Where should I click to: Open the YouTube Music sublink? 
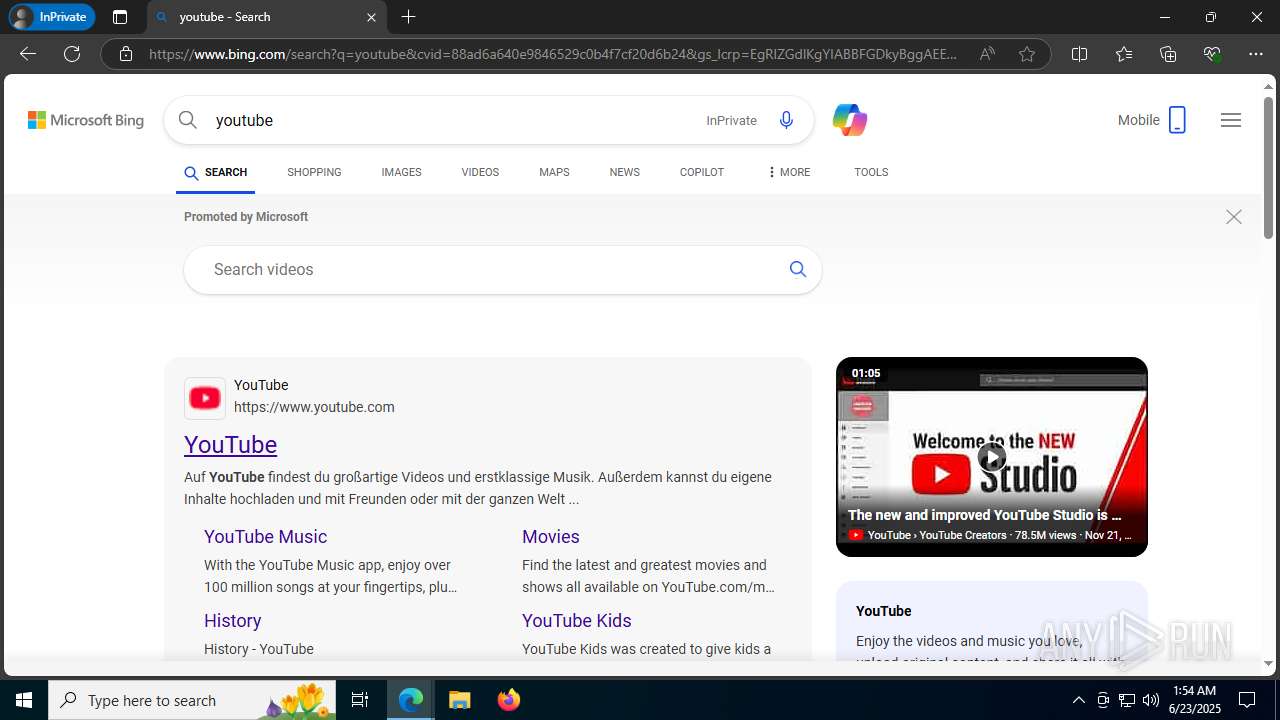pos(265,537)
